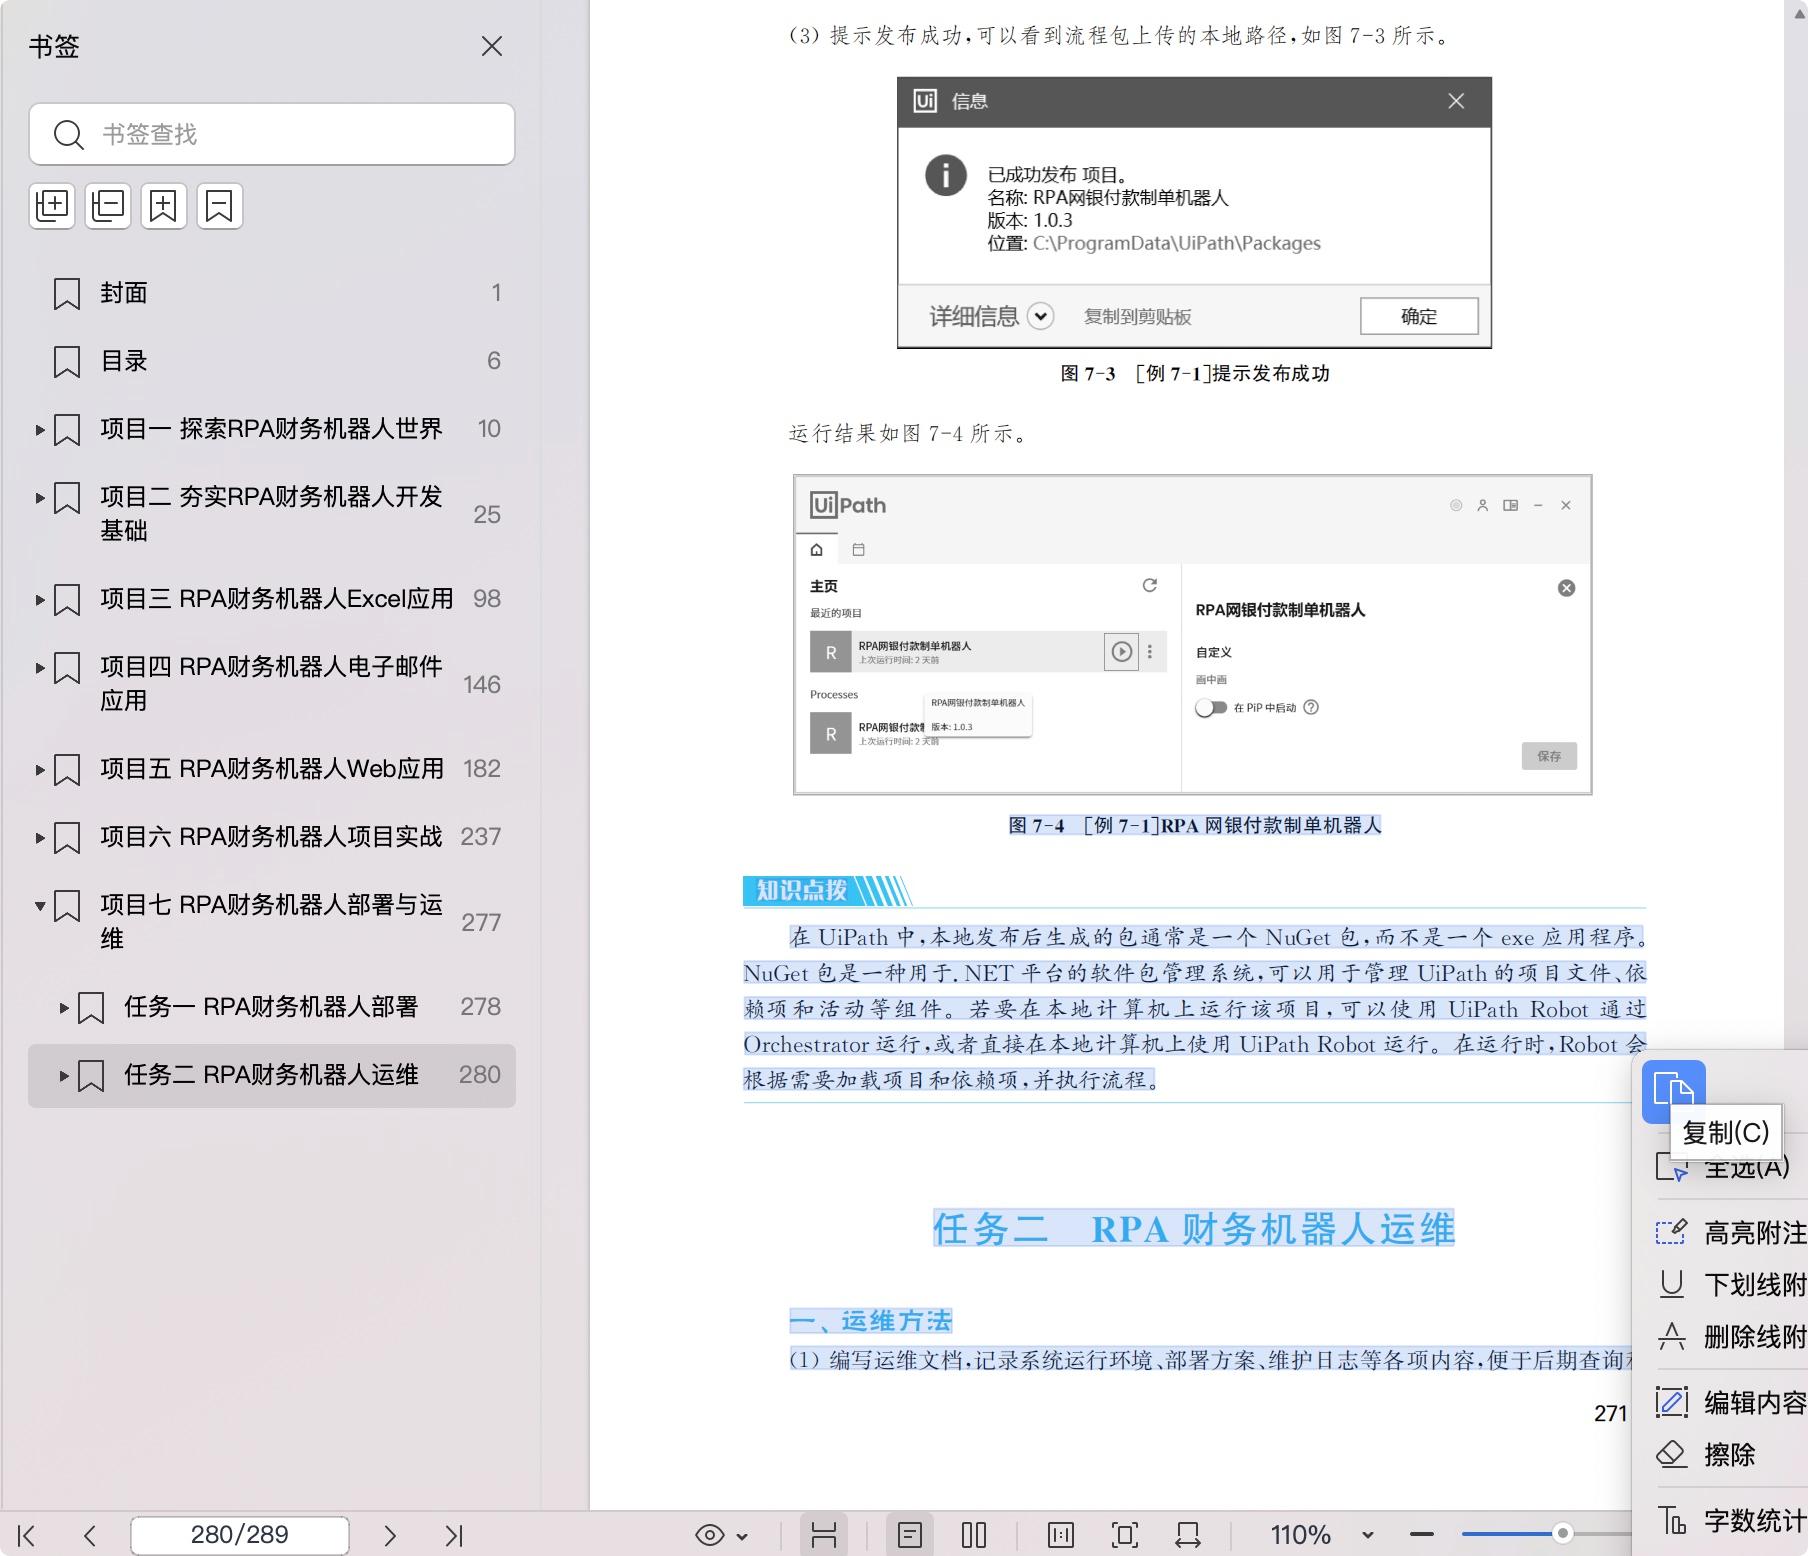Collapse 项目七 RPA财务机器人部署与运维 bookmark

tap(40, 906)
